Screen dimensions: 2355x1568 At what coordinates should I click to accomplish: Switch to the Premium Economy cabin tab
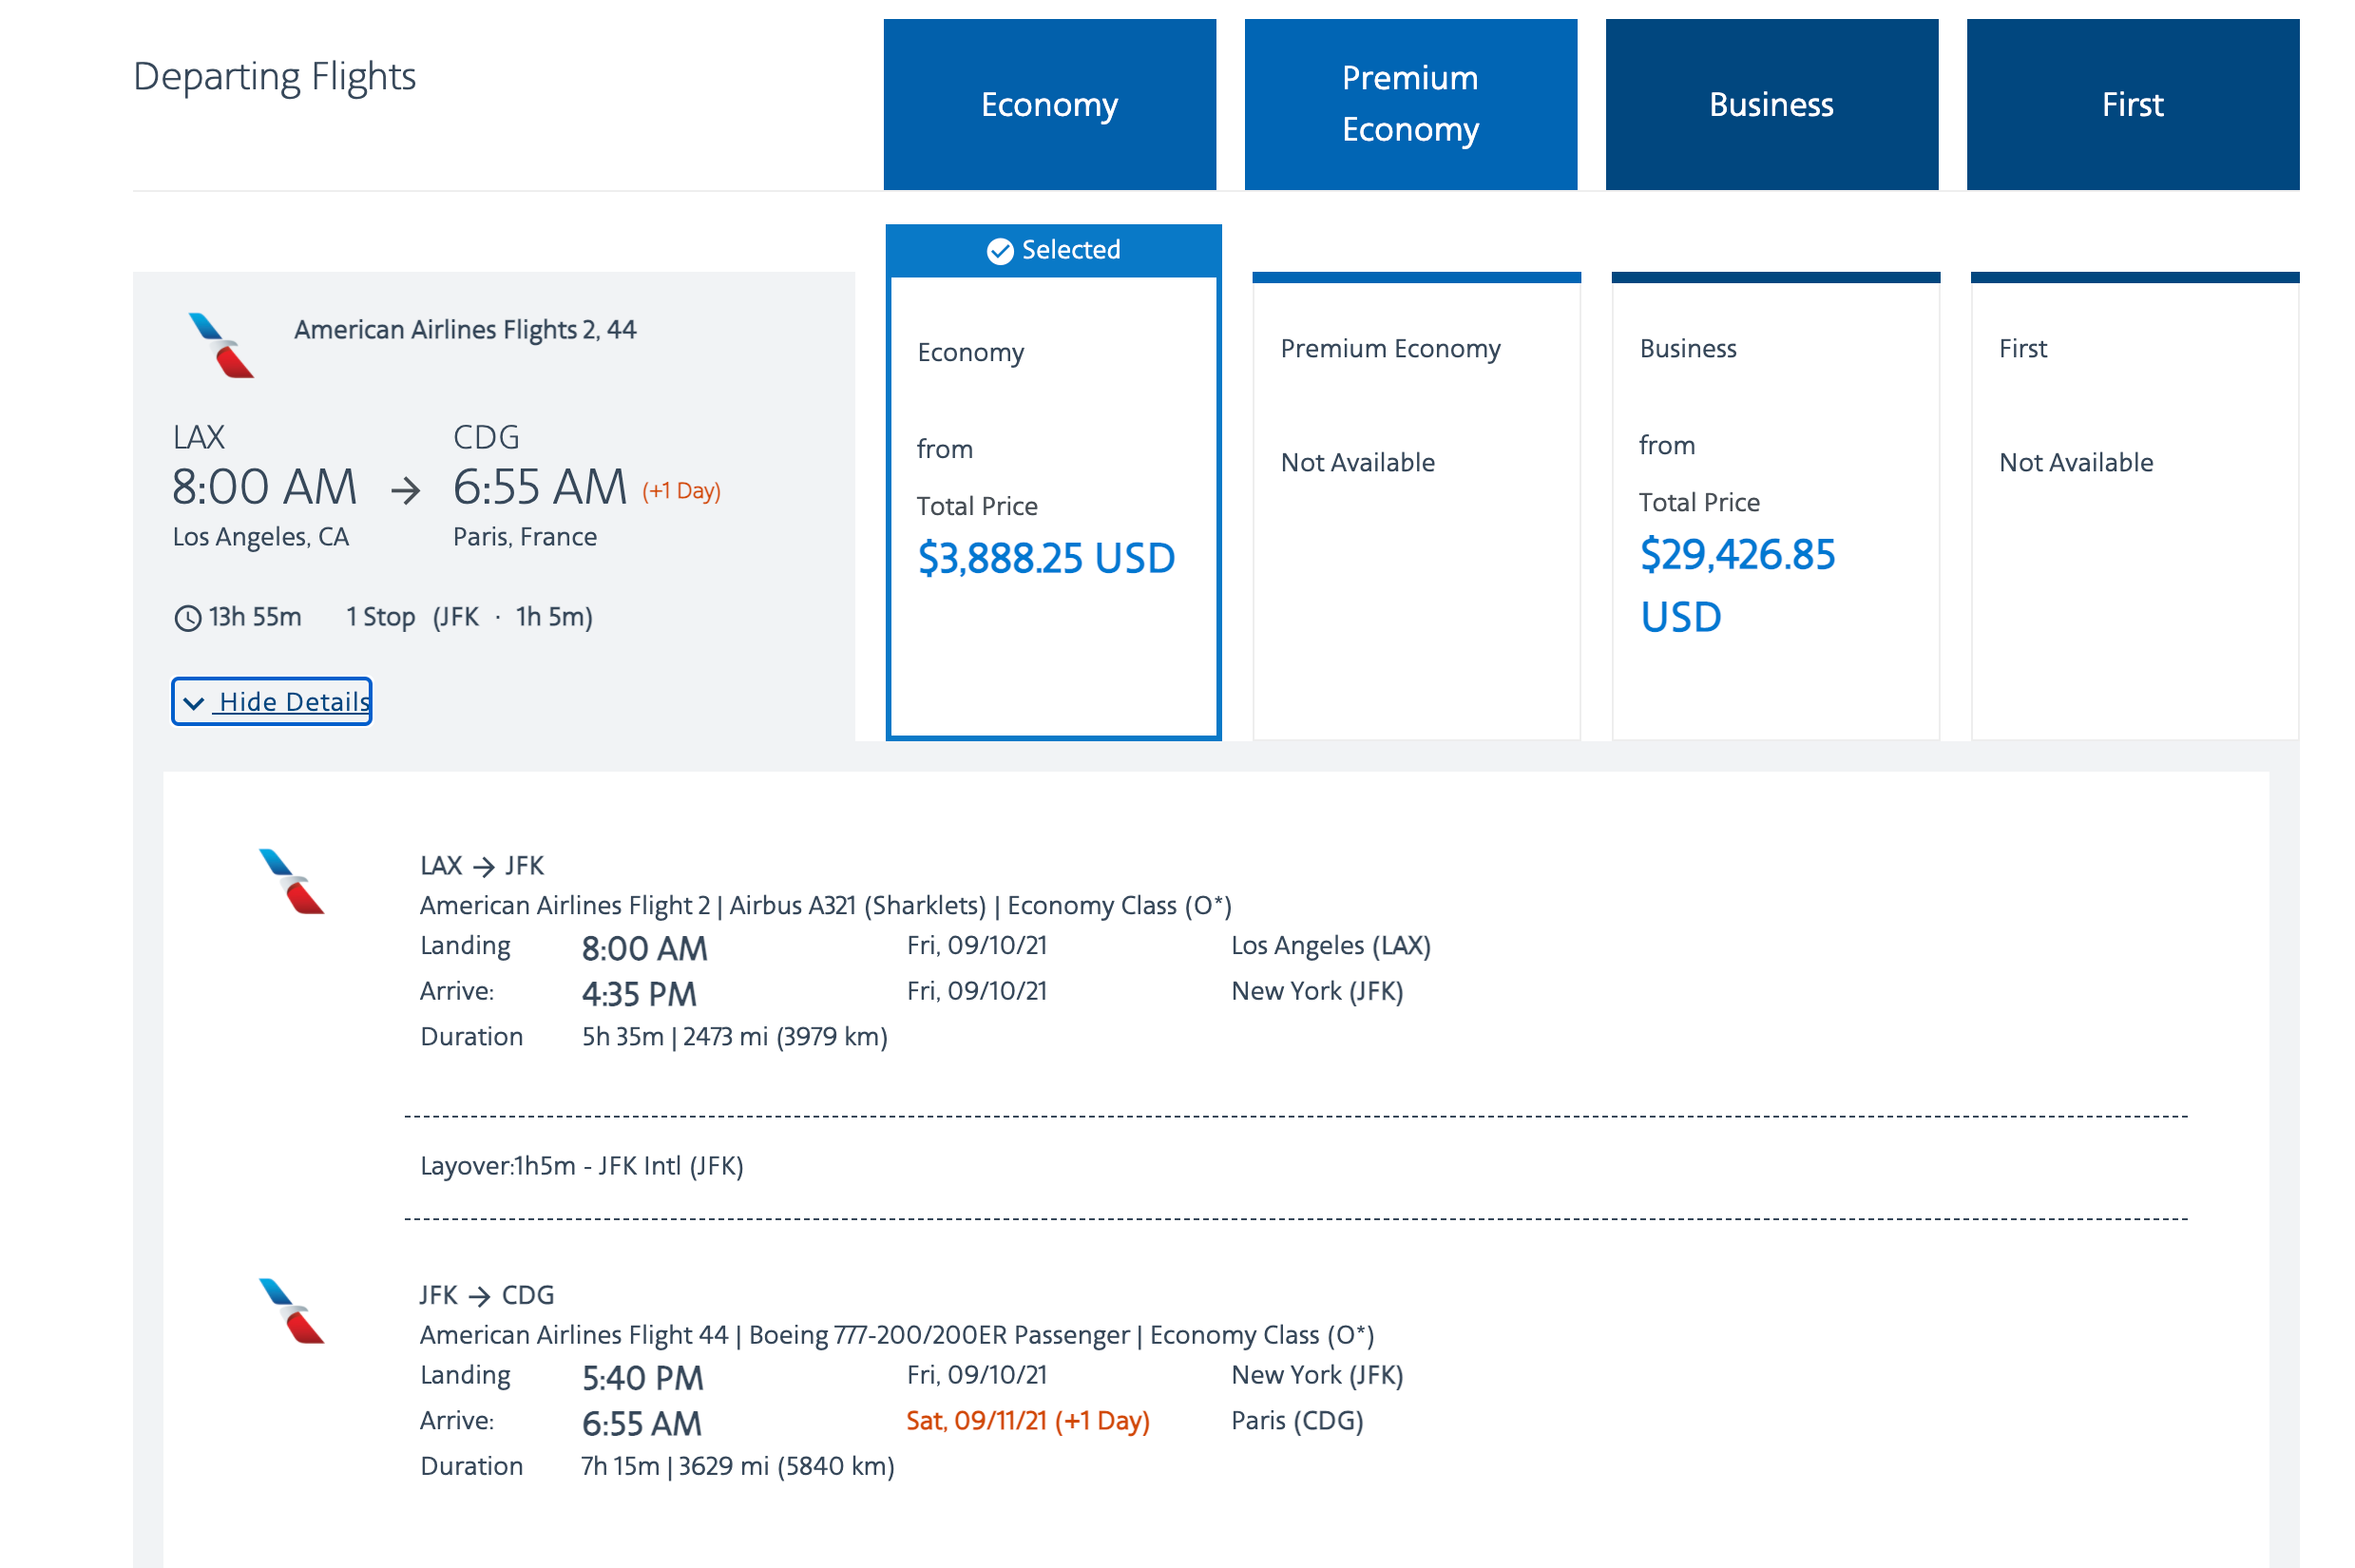click(1410, 105)
